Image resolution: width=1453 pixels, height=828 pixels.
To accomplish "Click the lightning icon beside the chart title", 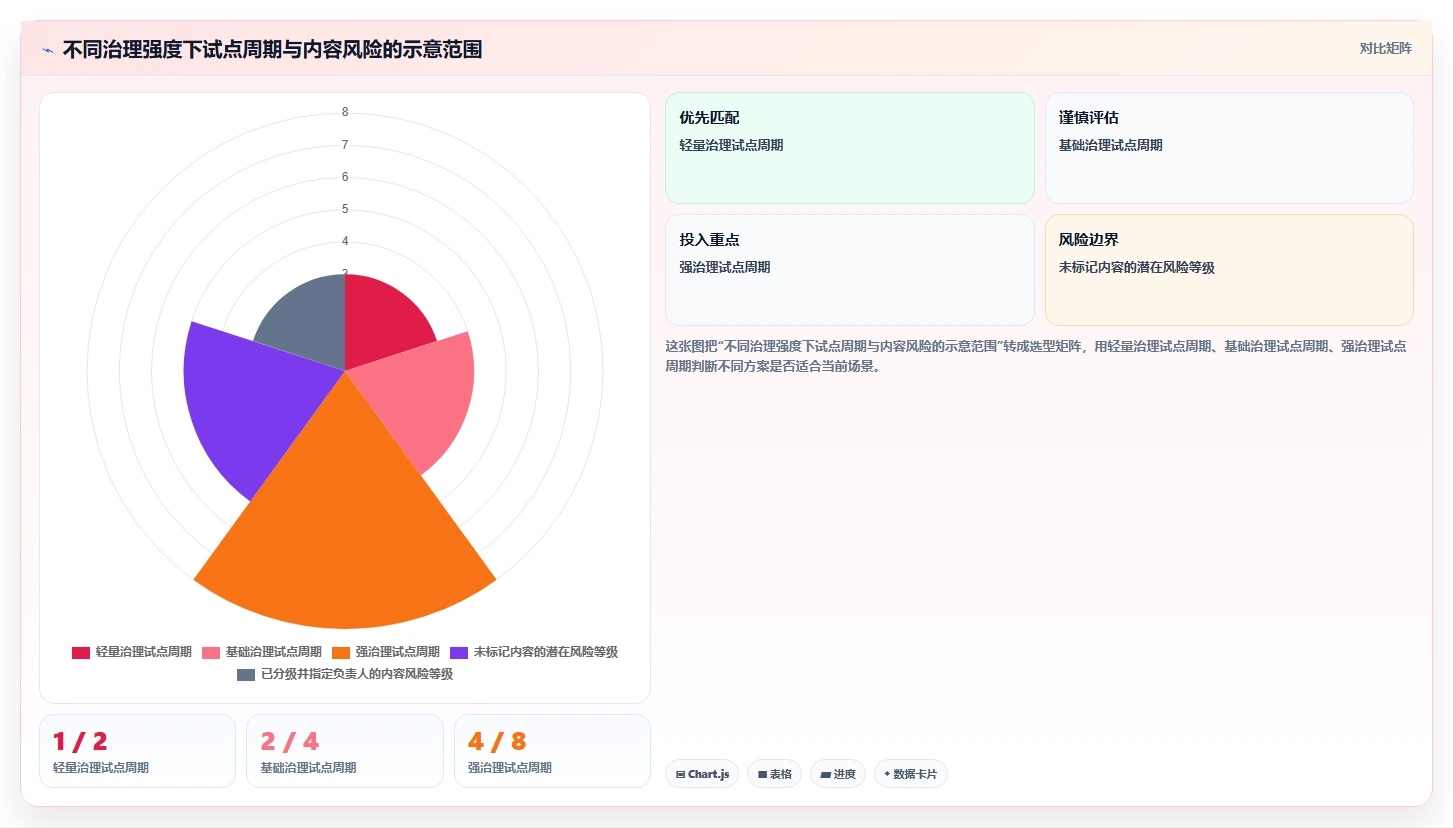I will pos(48,50).
